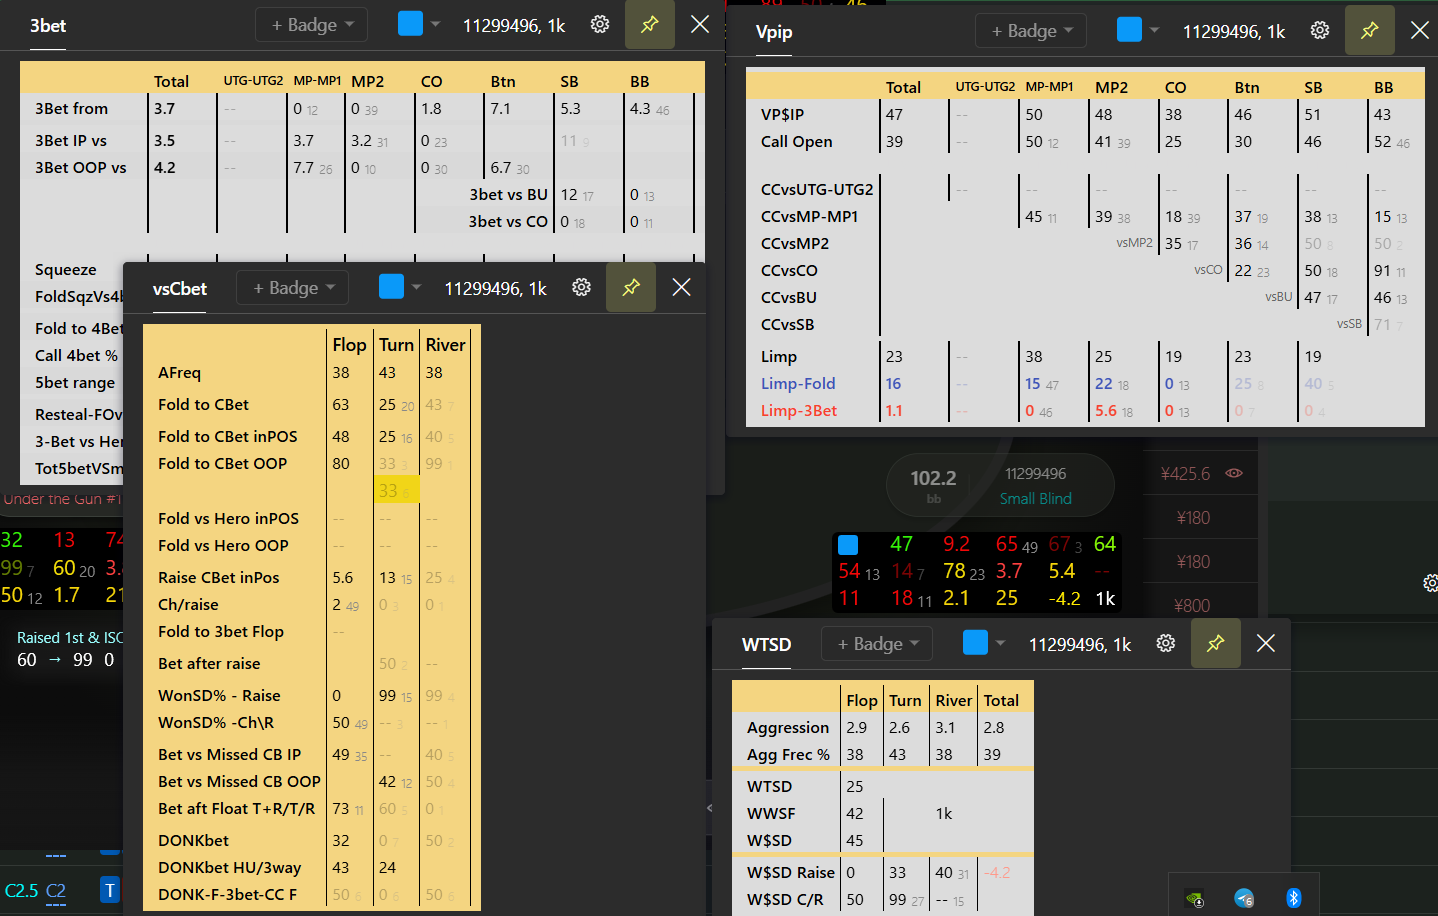The width and height of the screenshot is (1438, 916).
Task: Expand color arrow in WTSD popup
Action: coord(1001,643)
